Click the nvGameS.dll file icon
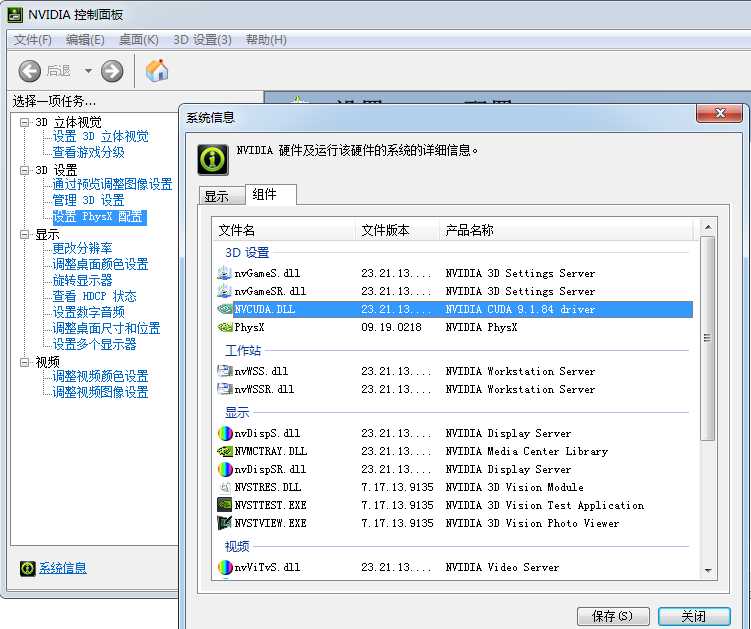751x629 pixels. (x=224, y=273)
